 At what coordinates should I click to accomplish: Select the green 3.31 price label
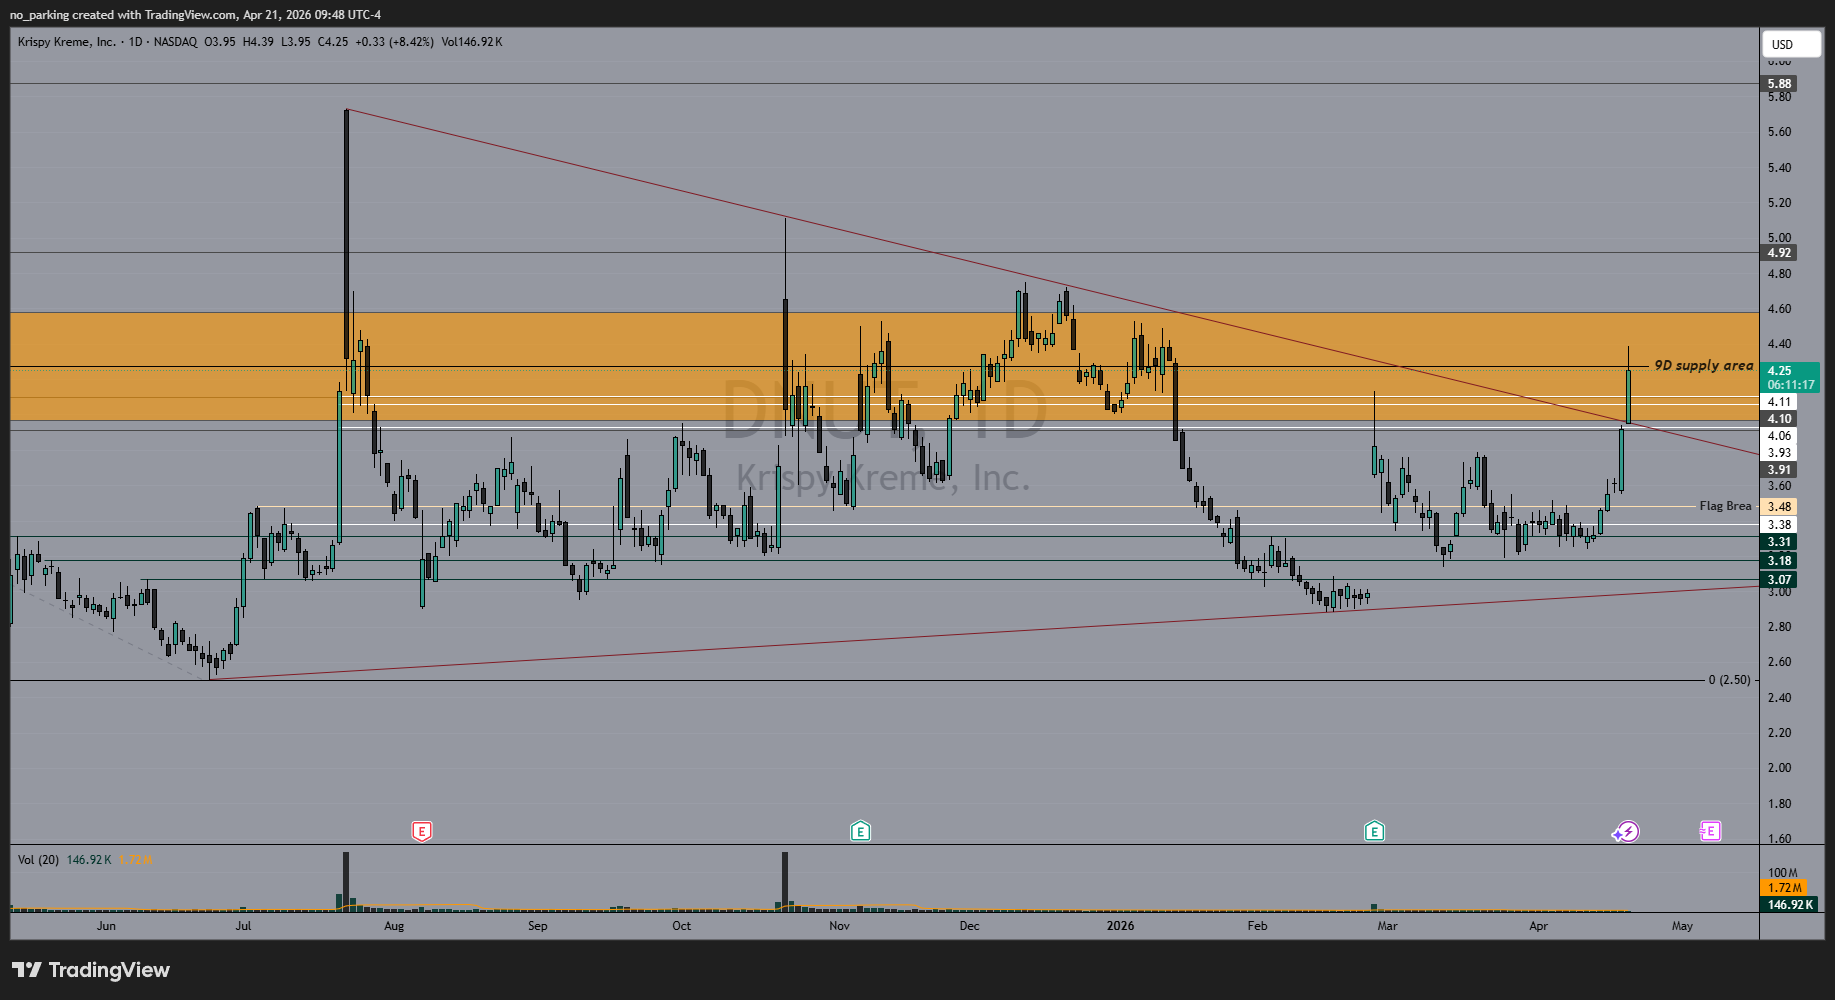pos(1780,542)
